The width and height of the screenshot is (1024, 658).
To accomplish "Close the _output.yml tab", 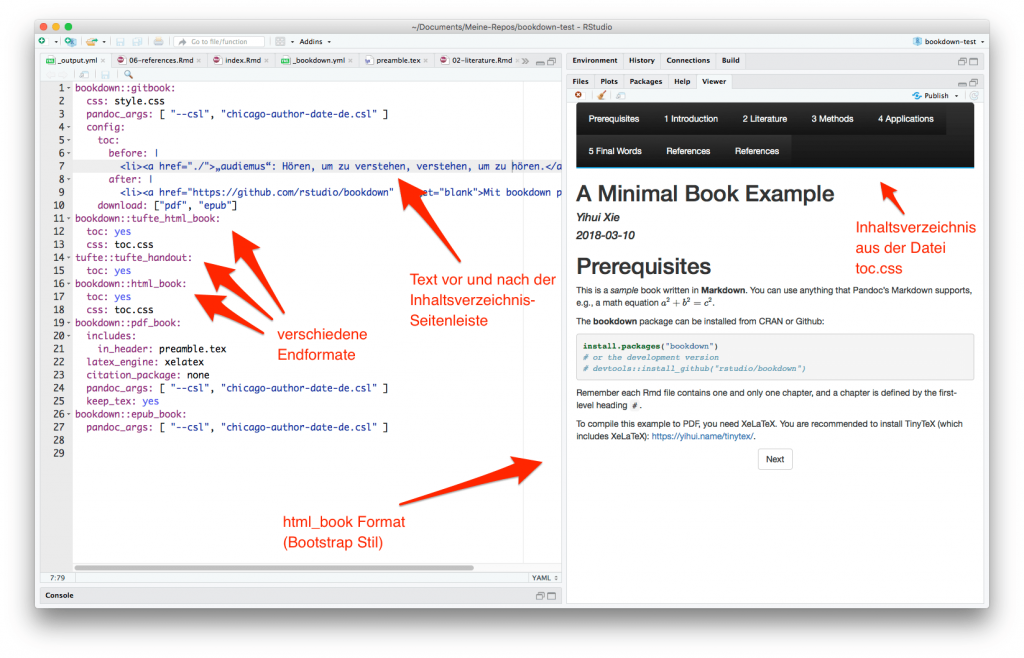I will pyautogui.click(x=103, y=61).
